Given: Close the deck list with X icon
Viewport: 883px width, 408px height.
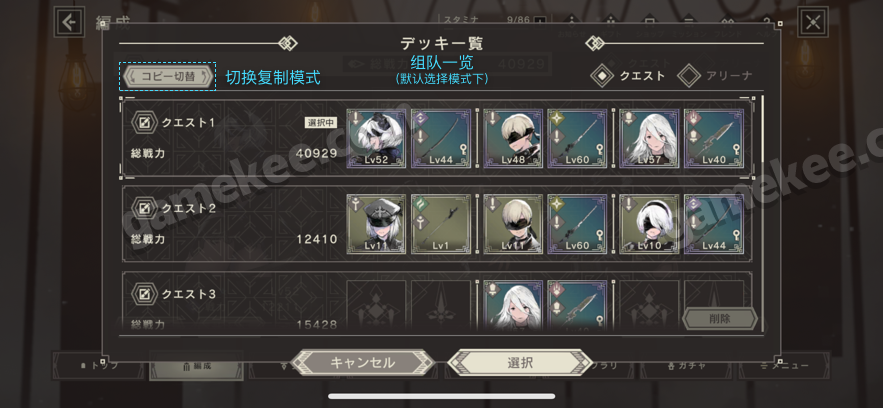Looking at the screenshot, I should coord(813,22).
